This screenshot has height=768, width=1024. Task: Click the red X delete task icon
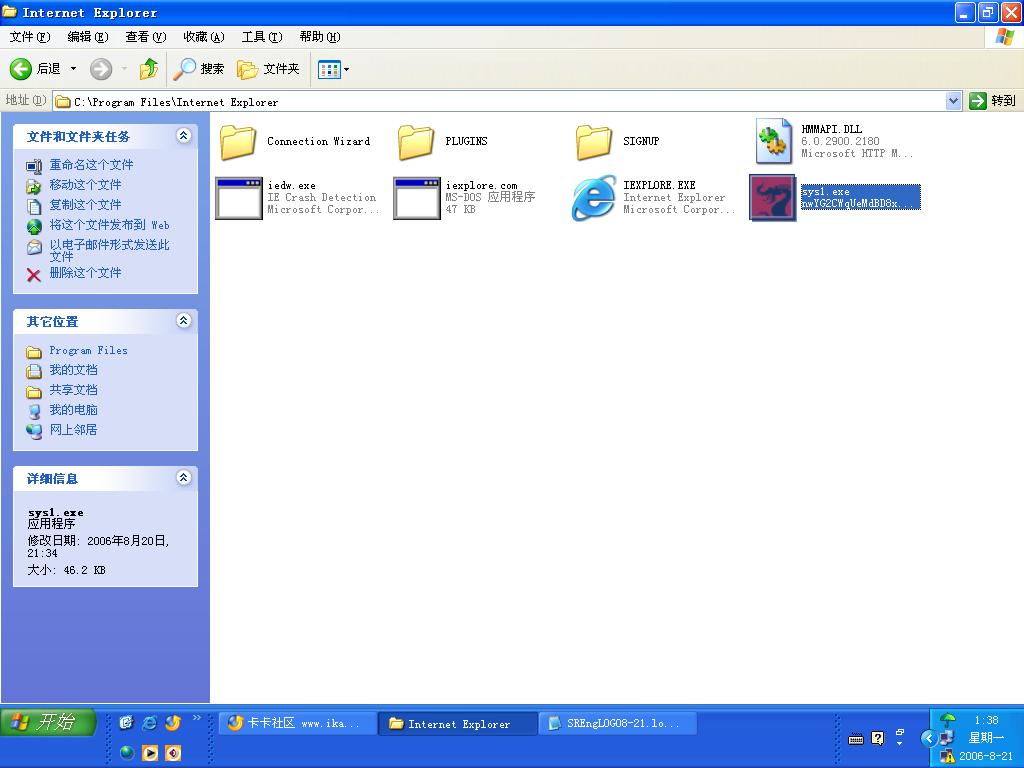[x=34, y=275]
